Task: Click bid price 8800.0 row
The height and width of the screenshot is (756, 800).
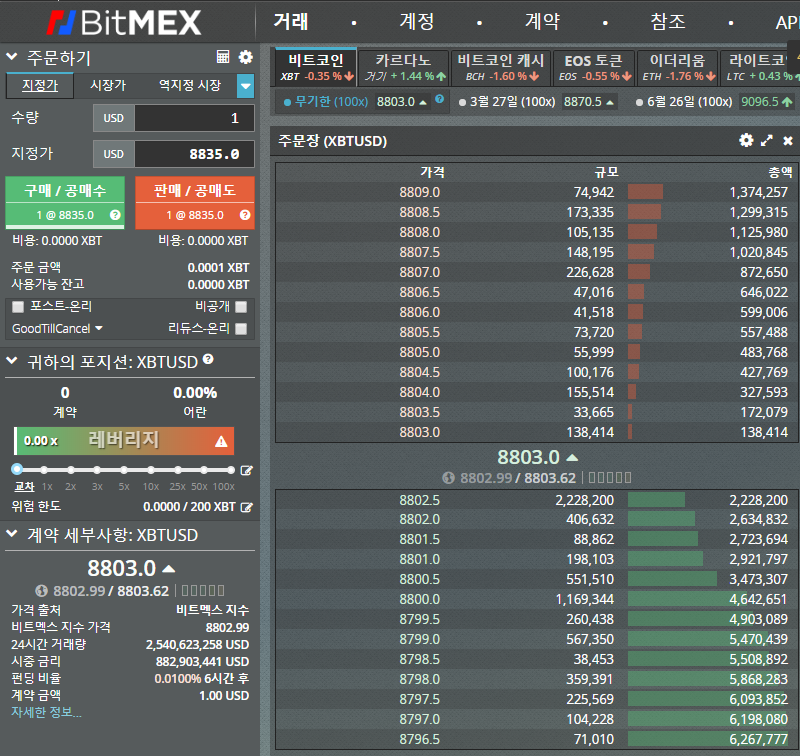Action: point(535,599)
